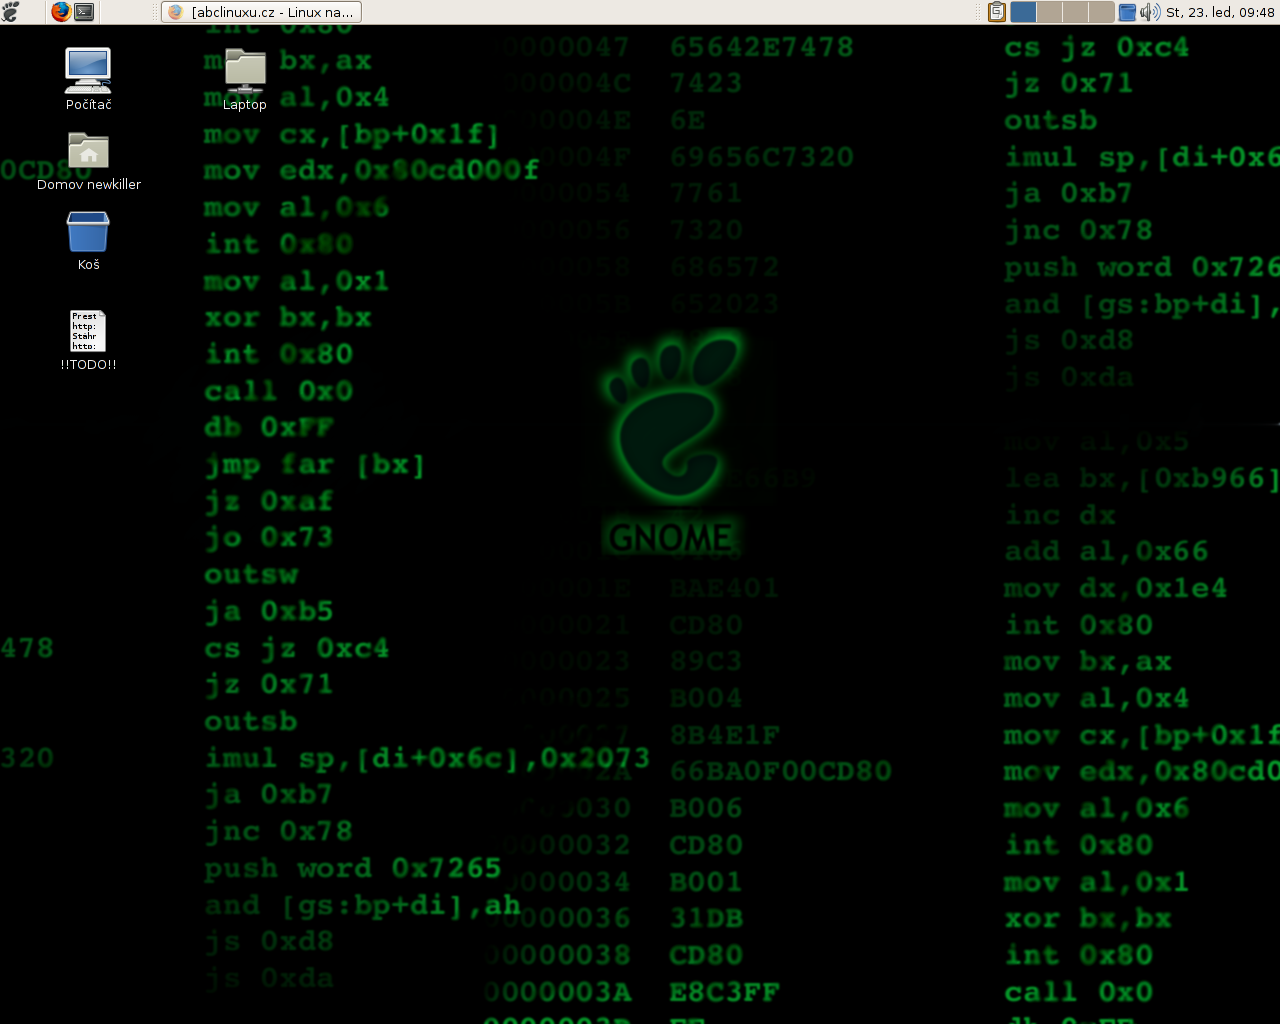Select the !!TODO!! text file icon
The width and height of the screenshot is (1280, 1024).
88,341
